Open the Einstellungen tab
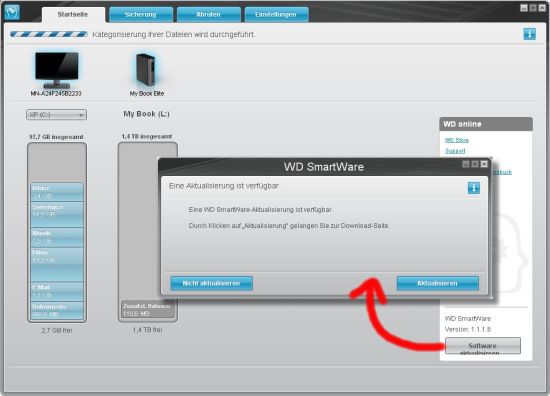 coord(276,15)
